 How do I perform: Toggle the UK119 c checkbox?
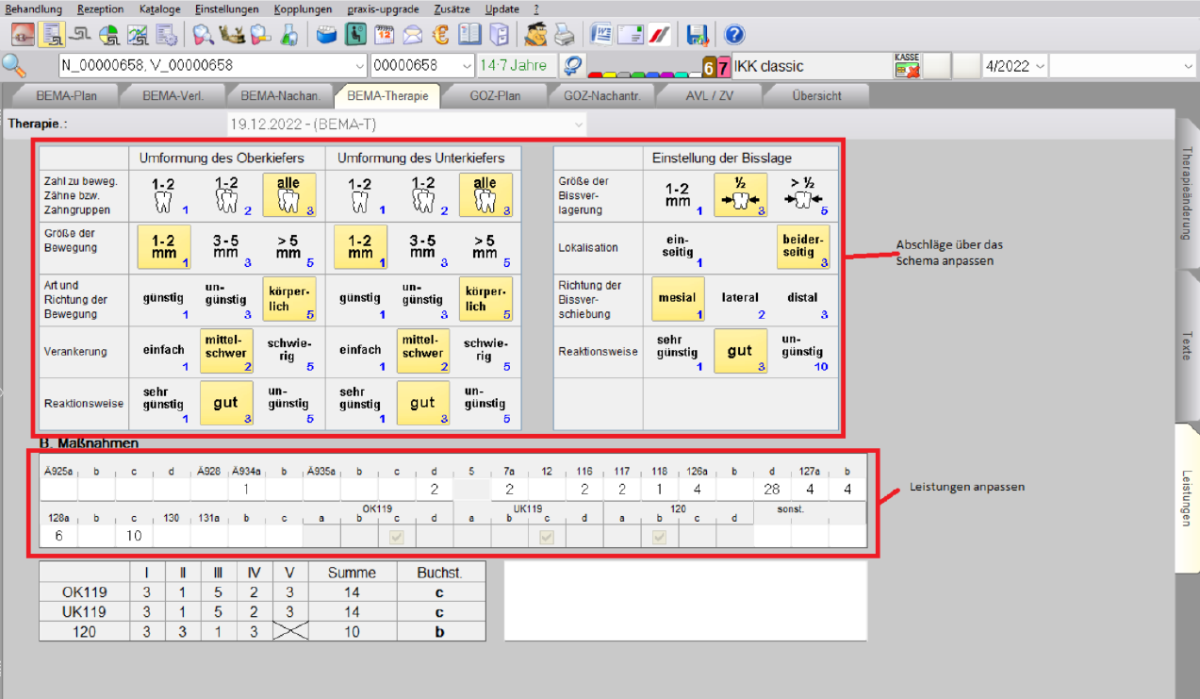click(x=547, y=537)
